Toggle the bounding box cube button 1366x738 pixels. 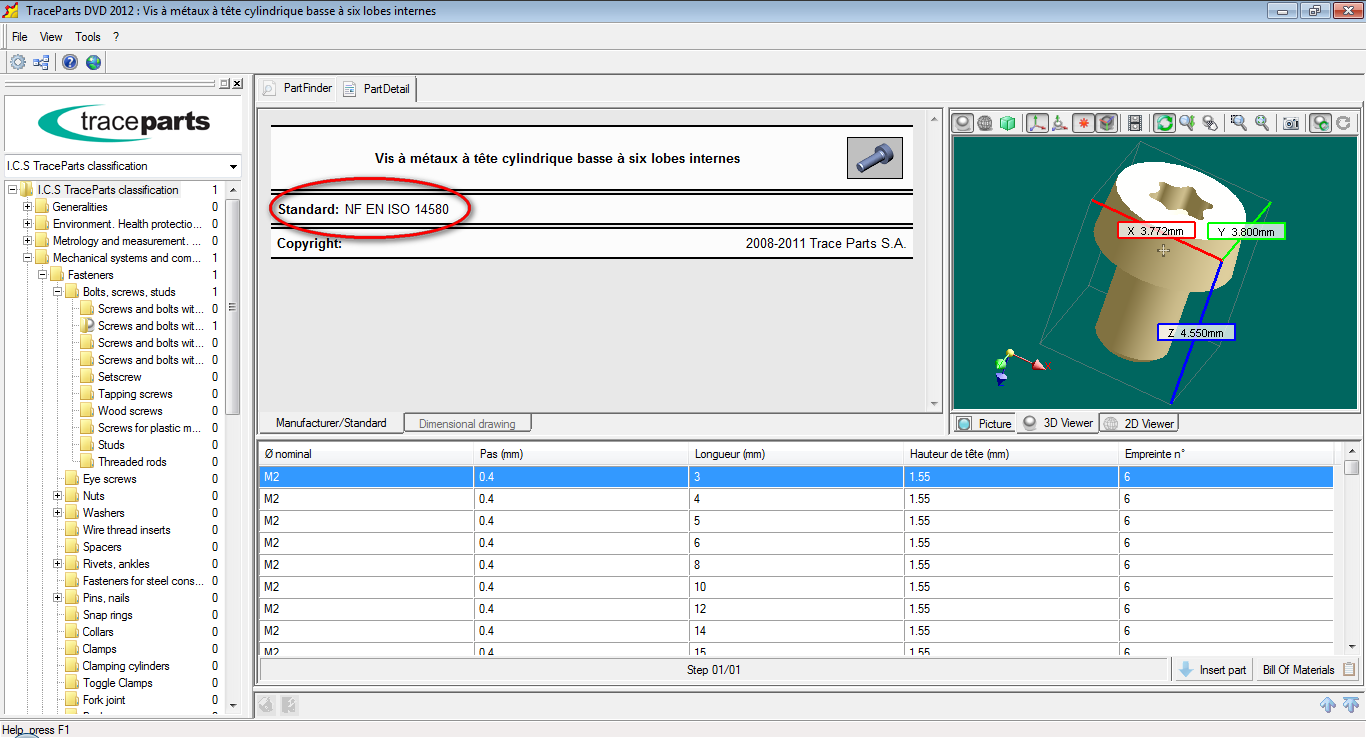(x=1106, y=123)
